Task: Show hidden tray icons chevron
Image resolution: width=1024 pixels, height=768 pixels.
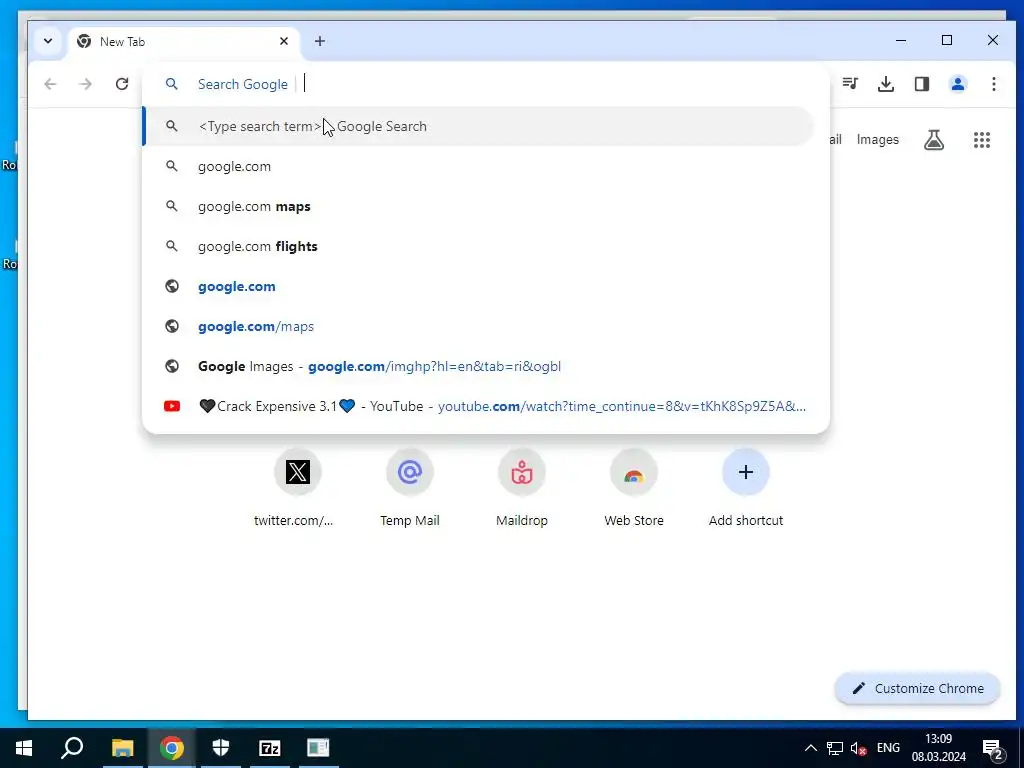Action: coord(810,748)
